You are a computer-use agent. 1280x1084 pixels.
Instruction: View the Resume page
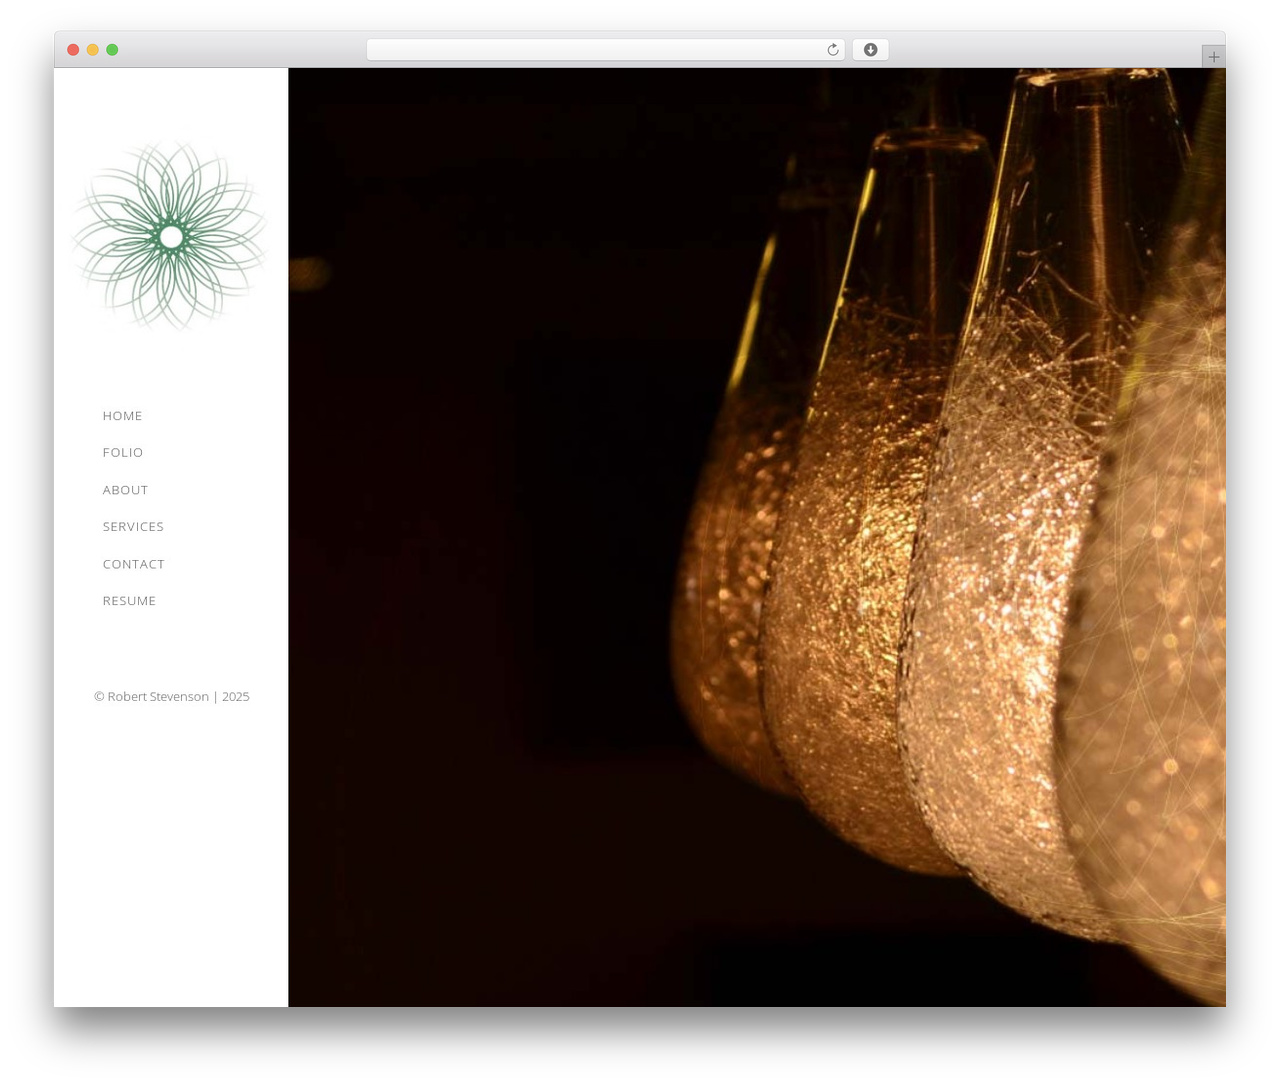coord(129,601)
